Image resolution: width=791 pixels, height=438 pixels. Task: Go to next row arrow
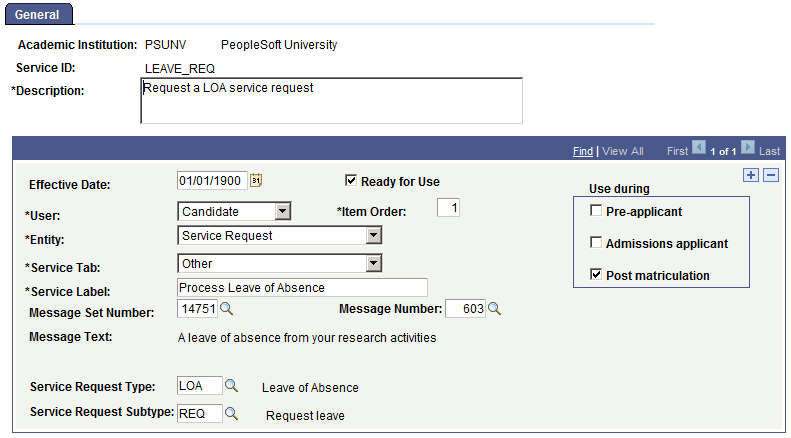coord(747,150)
